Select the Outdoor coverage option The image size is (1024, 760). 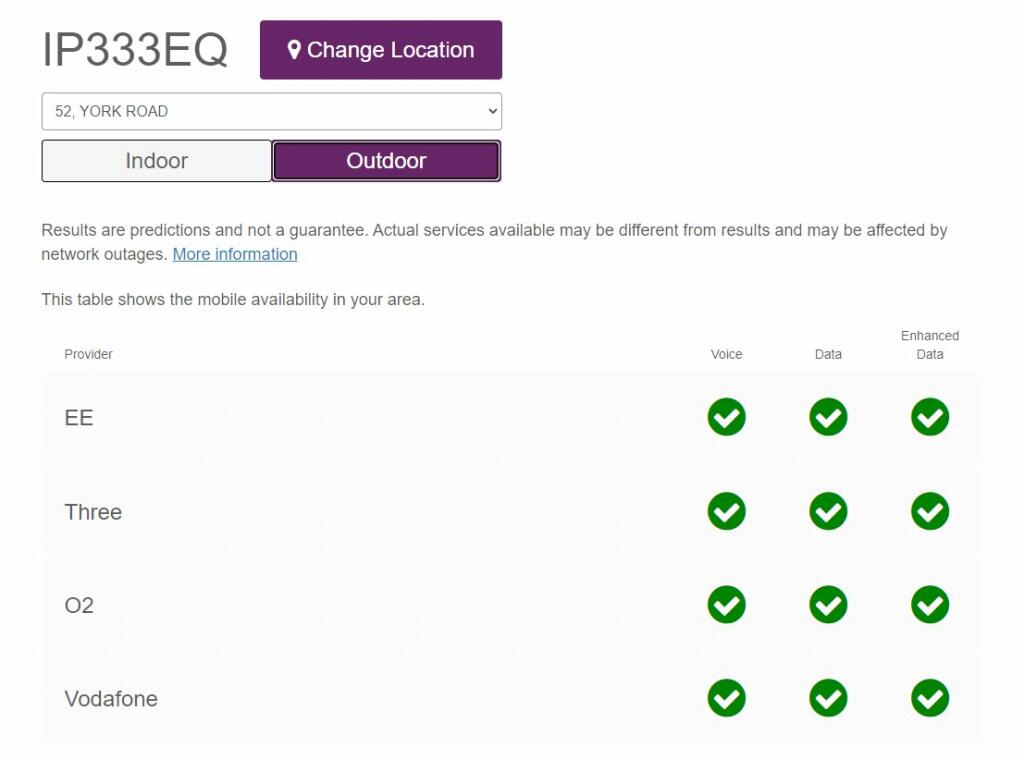click(386, 161)
